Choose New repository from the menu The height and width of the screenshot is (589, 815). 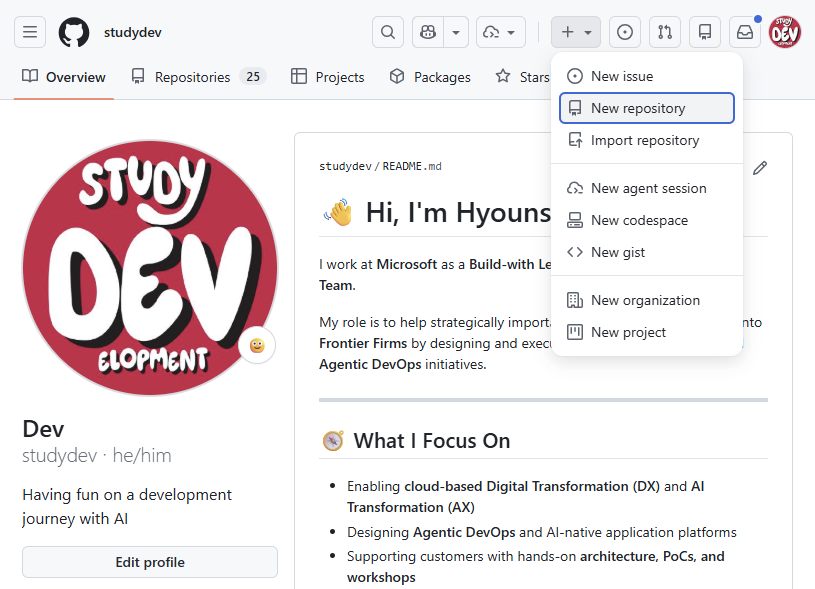coord(647,108)
